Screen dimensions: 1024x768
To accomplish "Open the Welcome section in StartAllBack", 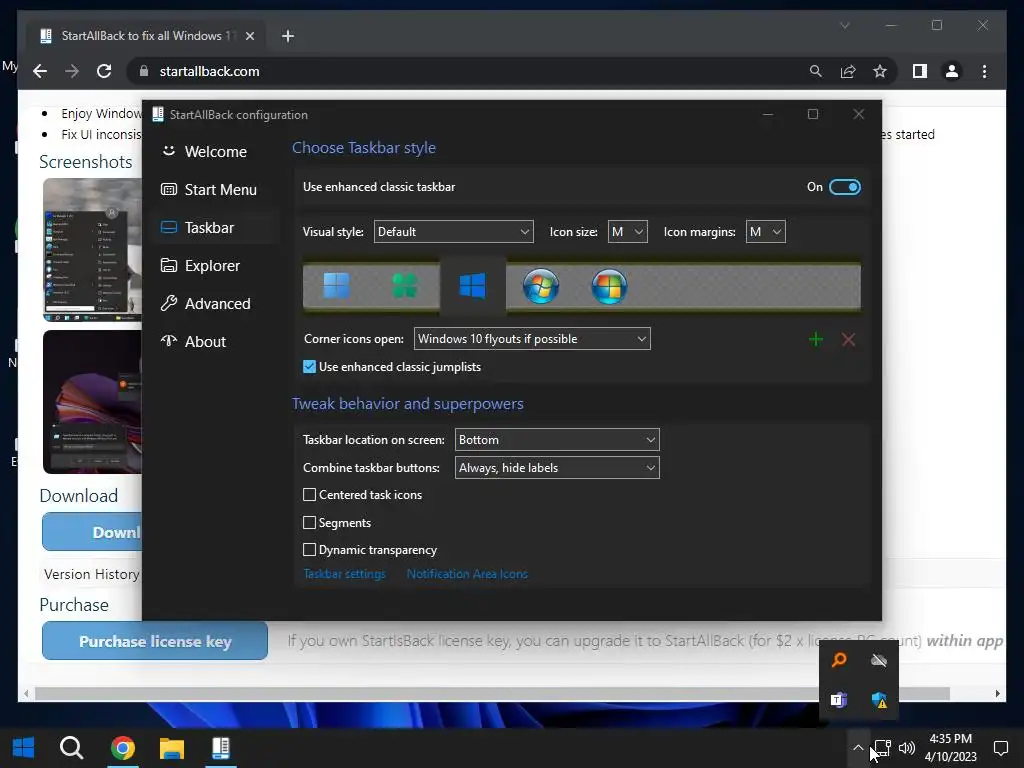I will 214,152.
